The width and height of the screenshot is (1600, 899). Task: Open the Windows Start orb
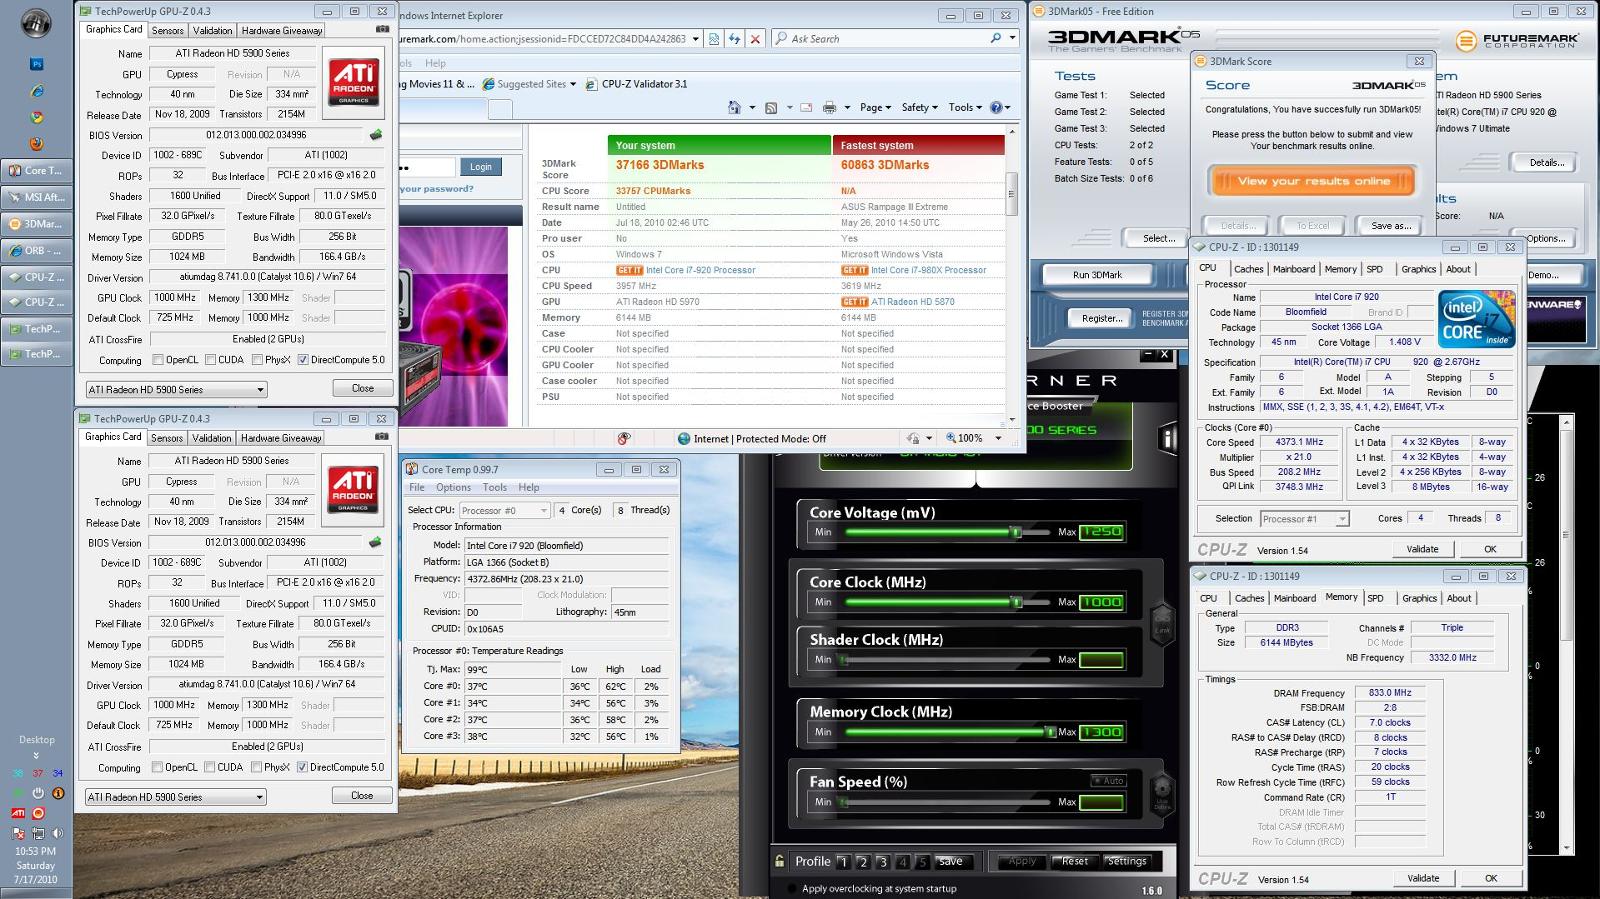(36, 22)
